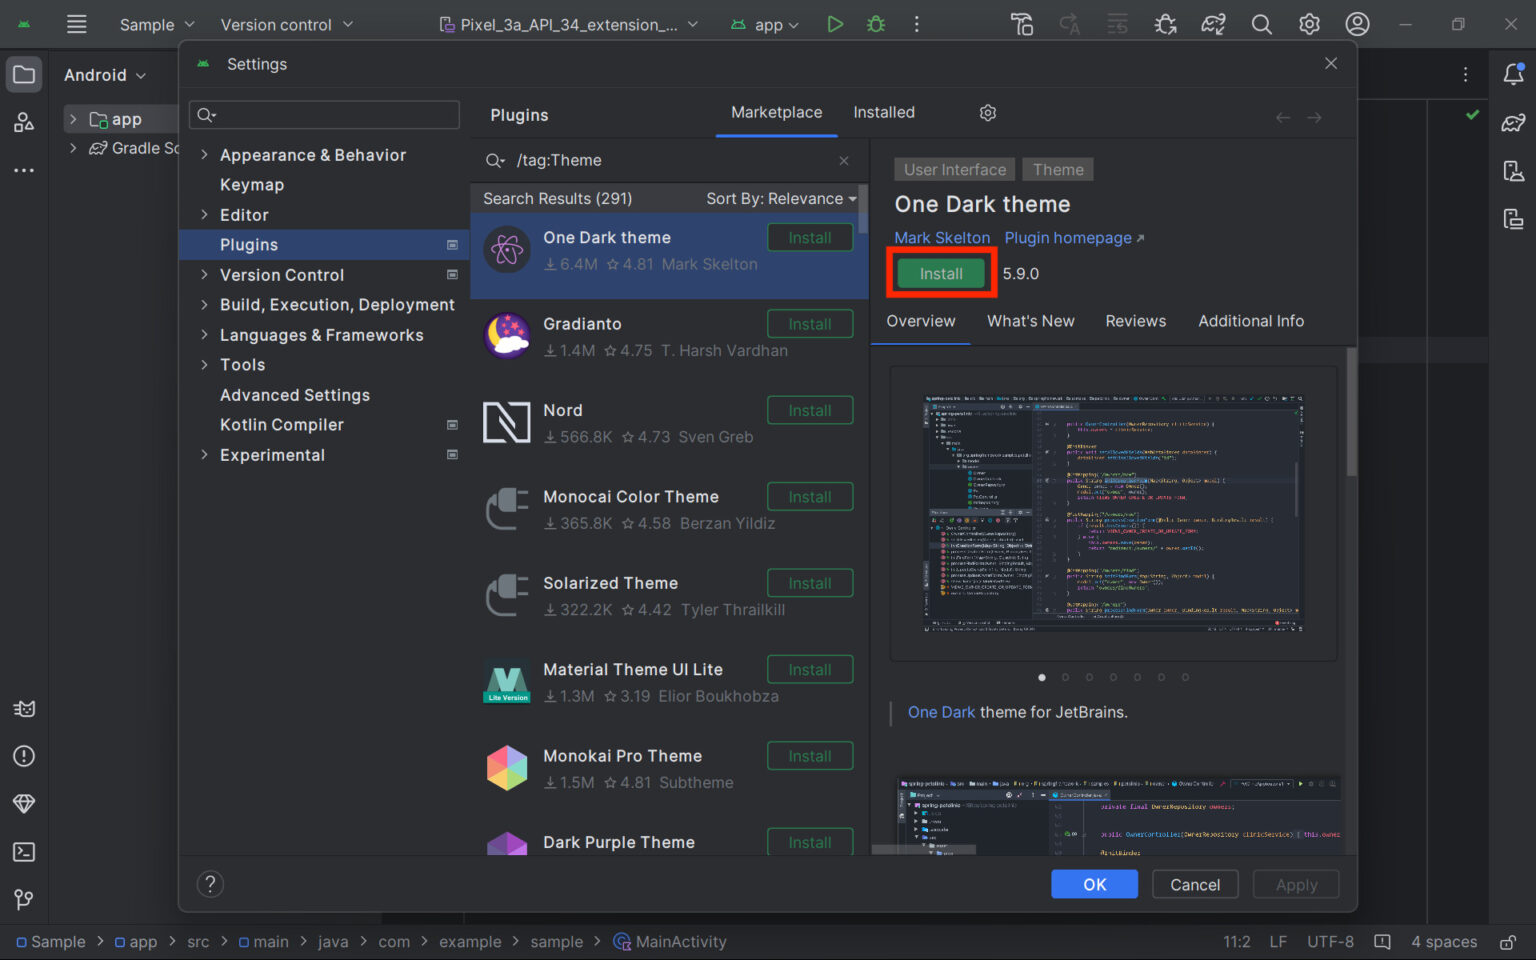Image resolution: width=1536 pixels, height=960 pixels.
Task: Expand the Appearance & Behavior section
Action: click(x=204, y=155)
